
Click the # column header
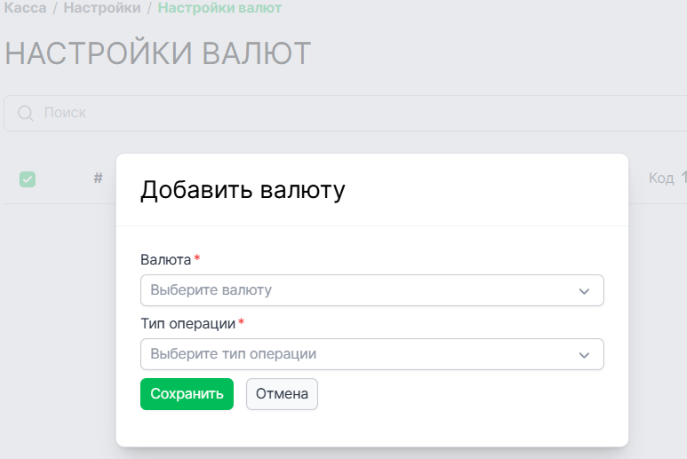click(x=98, y=178)
